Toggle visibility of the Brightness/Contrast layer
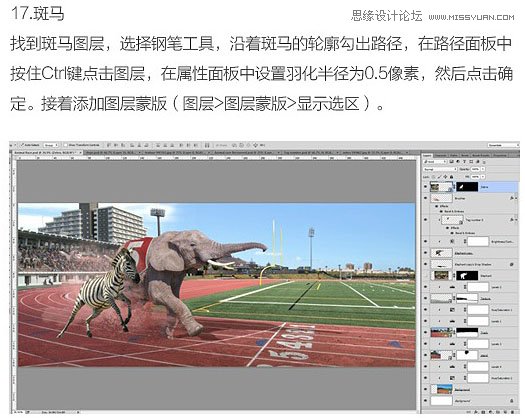The width and height of the screenshot is (525, 418). click(425, 241)
